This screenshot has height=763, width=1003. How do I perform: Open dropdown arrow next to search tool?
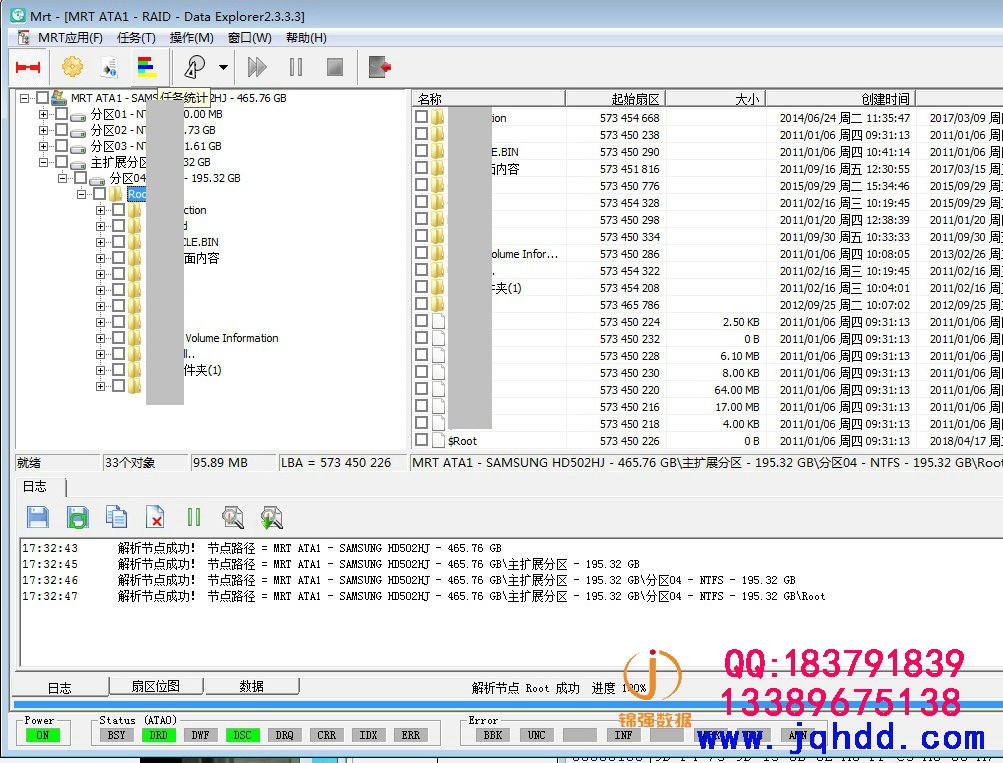coord(223,67)
